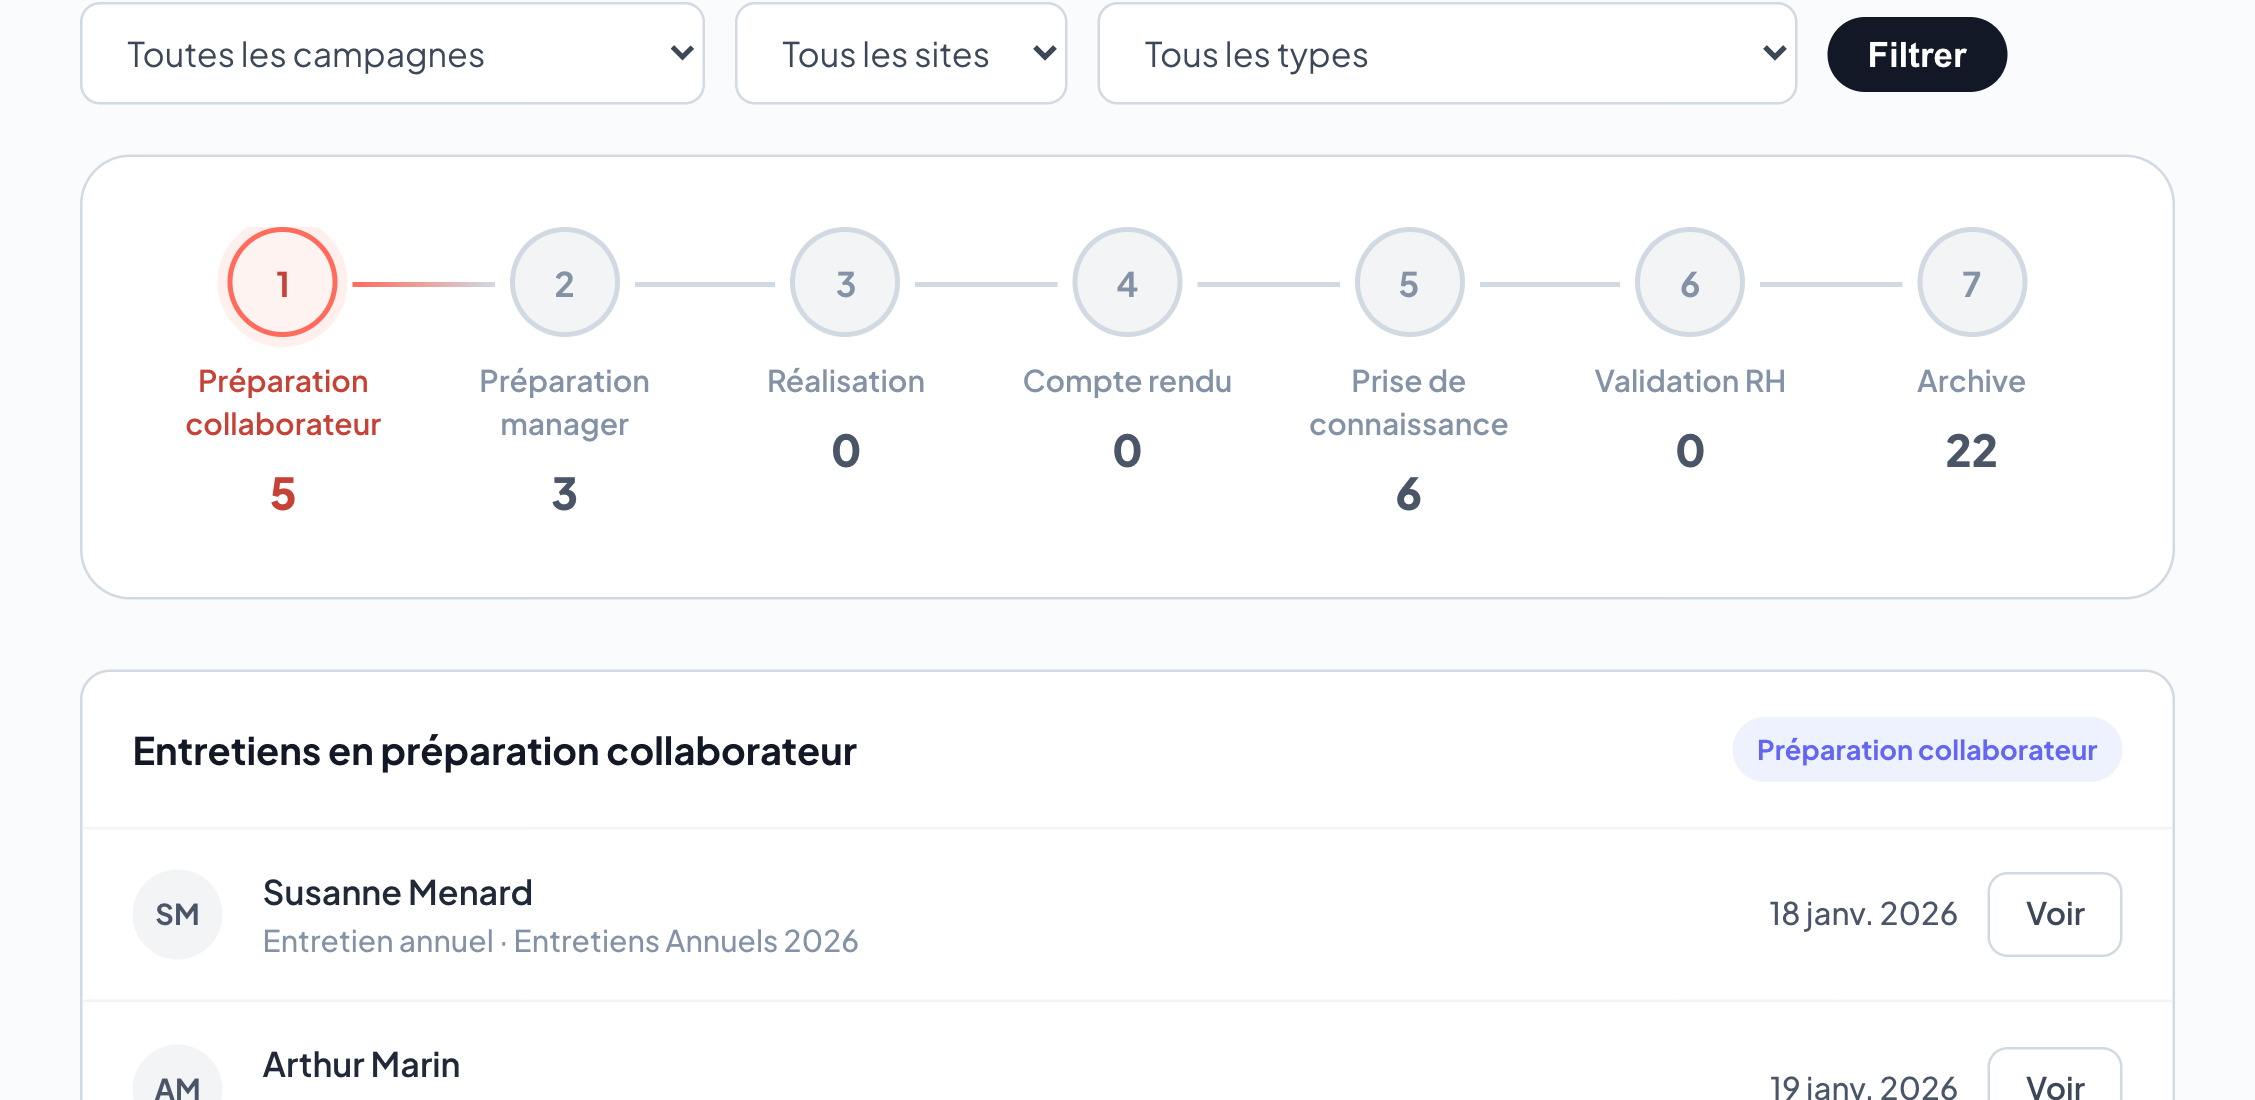This screenshot has height=1100, width=2255.
Task: Select step 7 circle Archive
Action: [1972, 283]
